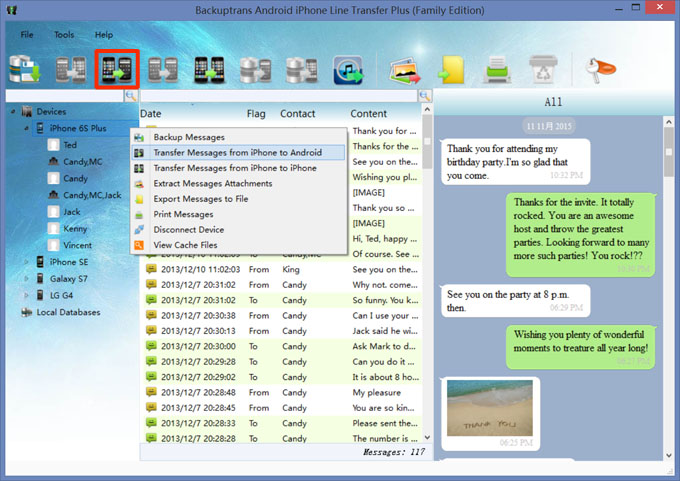Collapse the iPhone 6S Plus node
This screenshot has height=481, width=680.
pyautogui.click(x=26, y=128)
